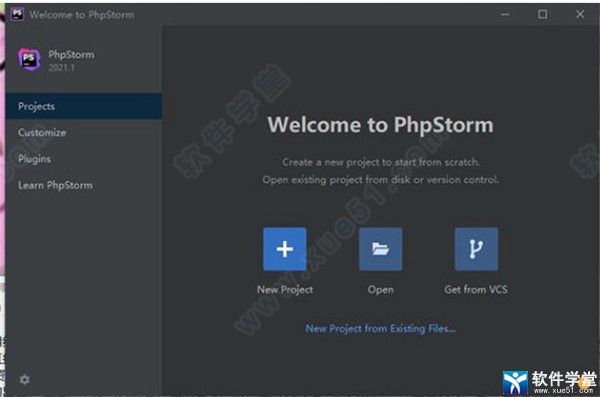Go to Learn PhpStorm tab
This screenshot has height=397, width=600.
click(84, 185)
